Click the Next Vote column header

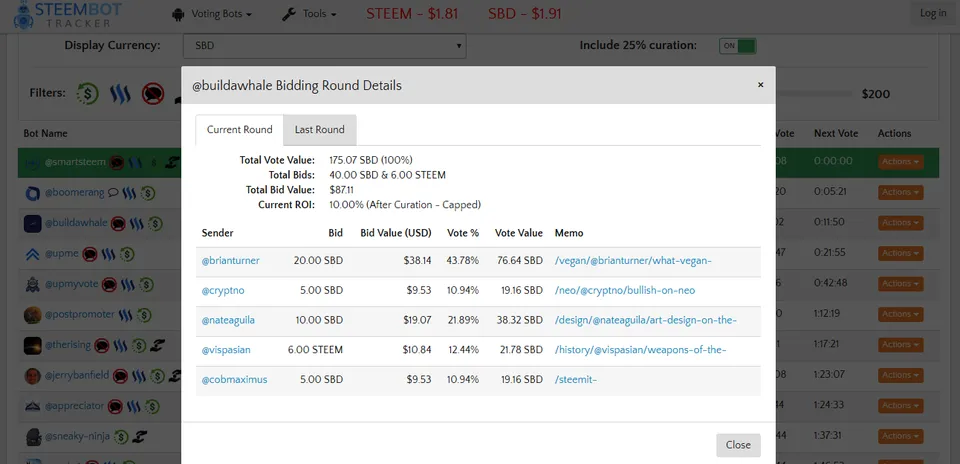click(x=836, y=133)
